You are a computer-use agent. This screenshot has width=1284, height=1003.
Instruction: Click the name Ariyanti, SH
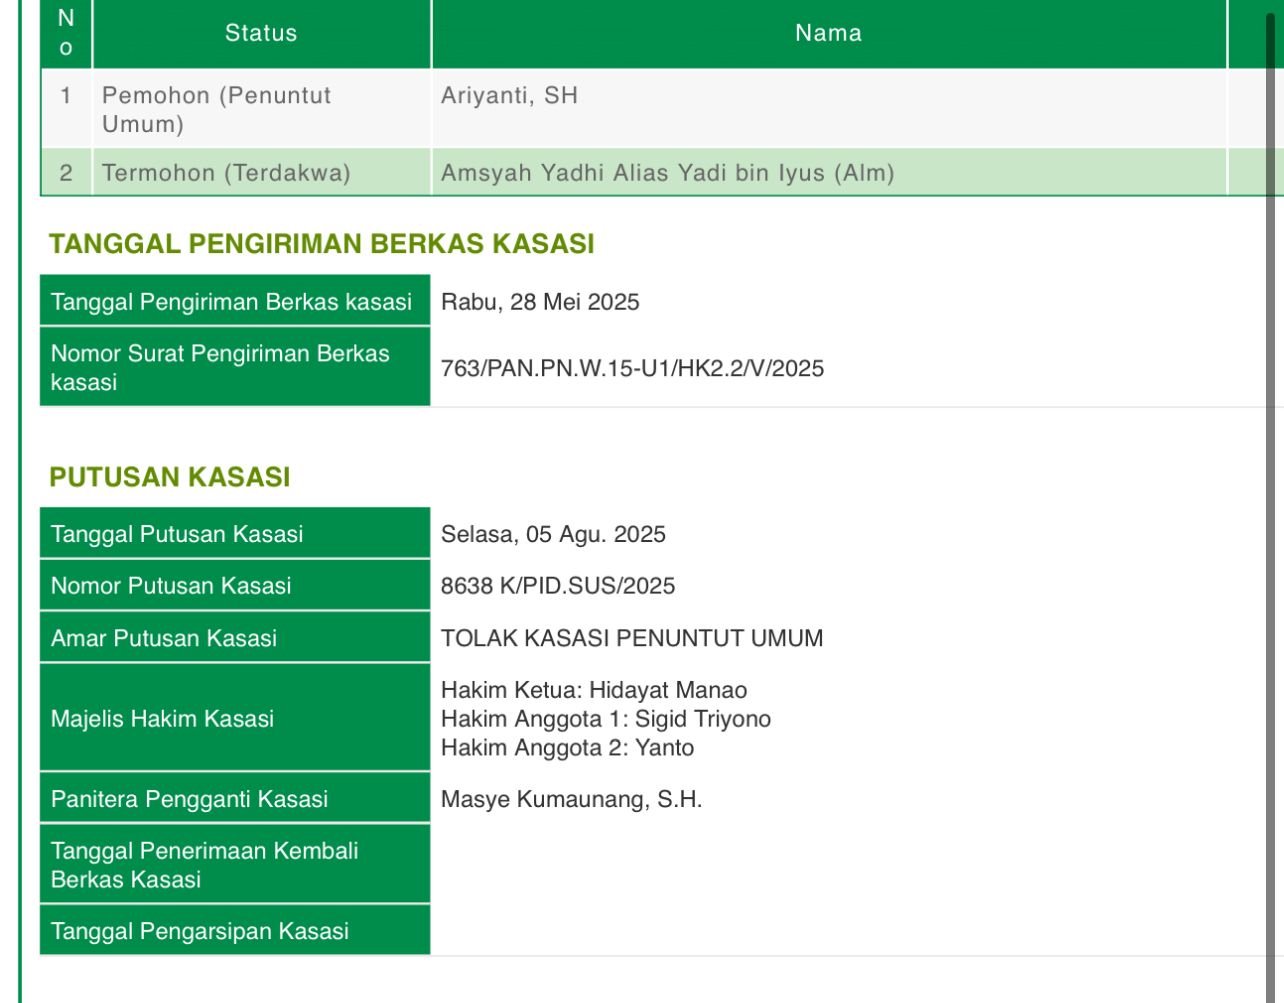pyautogui.click(x=509, y=96)
